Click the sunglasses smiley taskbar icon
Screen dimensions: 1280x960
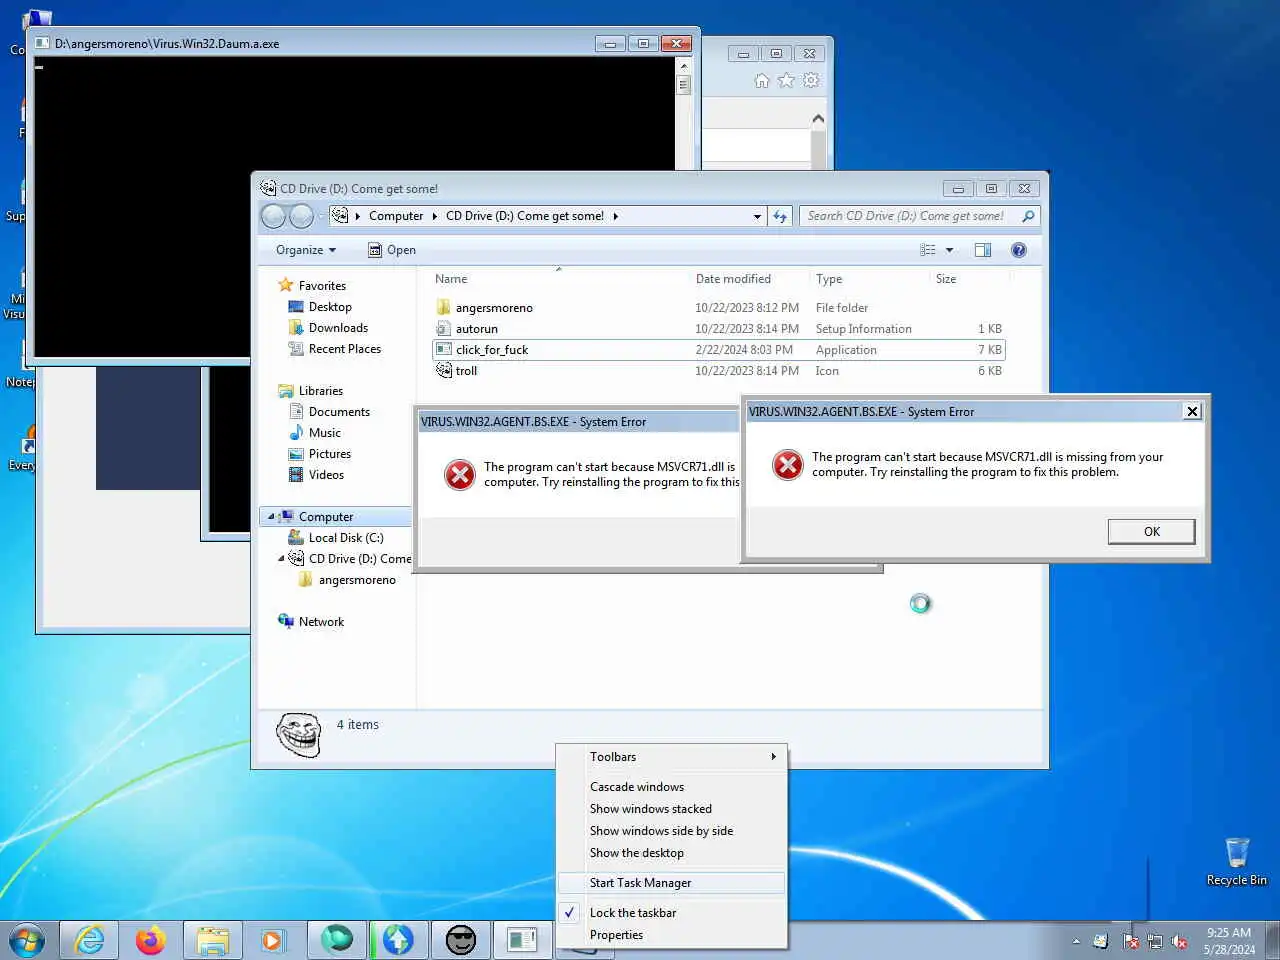coord(461,940)
